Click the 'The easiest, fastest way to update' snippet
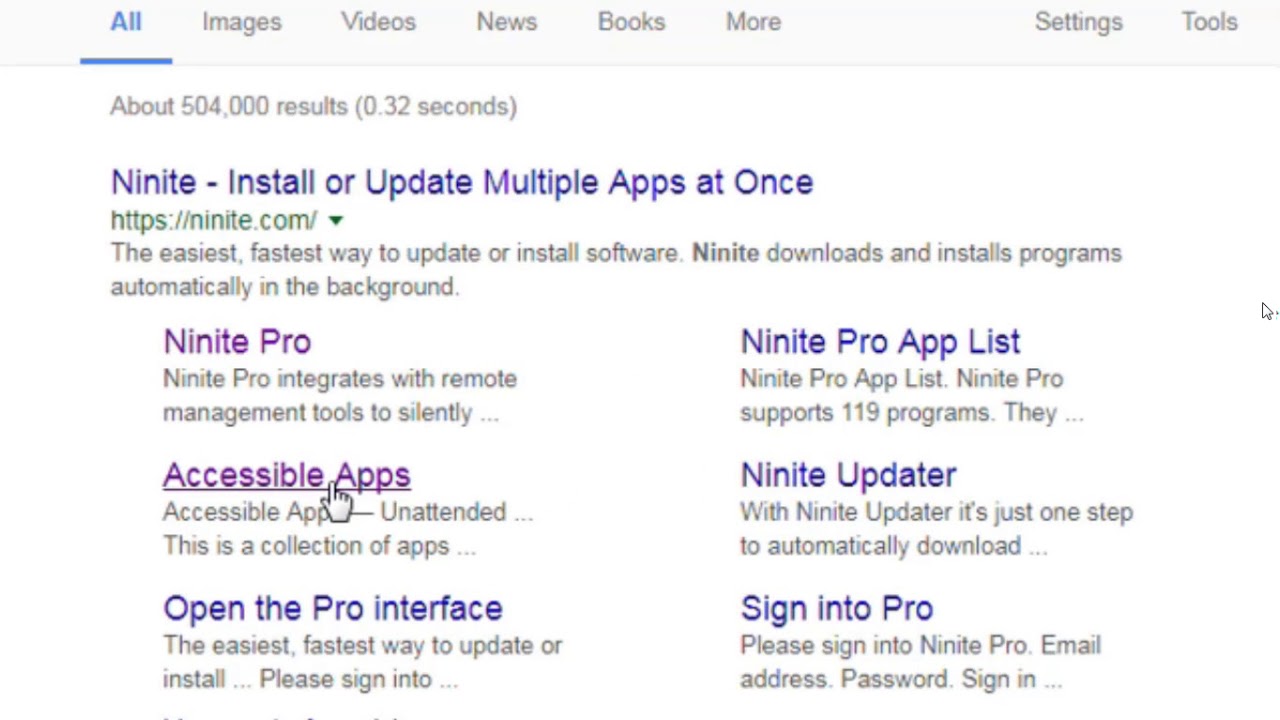This screenshot has width=1280, height=720. pos(616,270)
